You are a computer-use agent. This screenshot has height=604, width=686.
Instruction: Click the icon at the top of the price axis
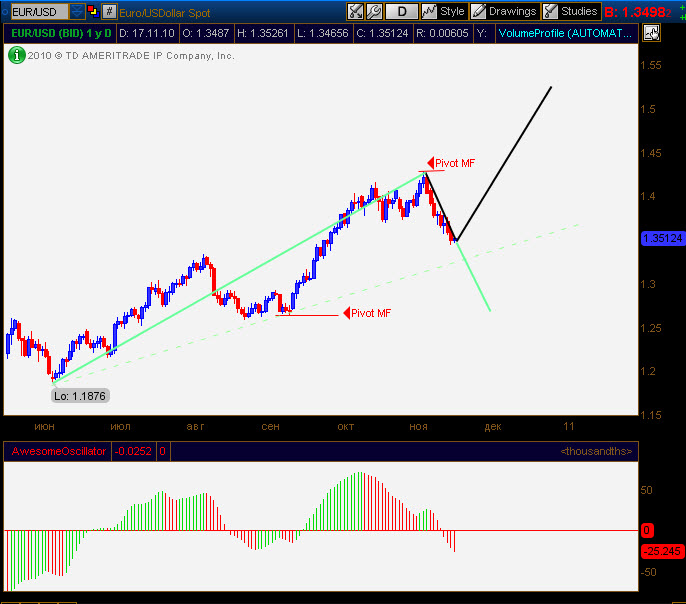pyautogui.click(x=651, y=33)
